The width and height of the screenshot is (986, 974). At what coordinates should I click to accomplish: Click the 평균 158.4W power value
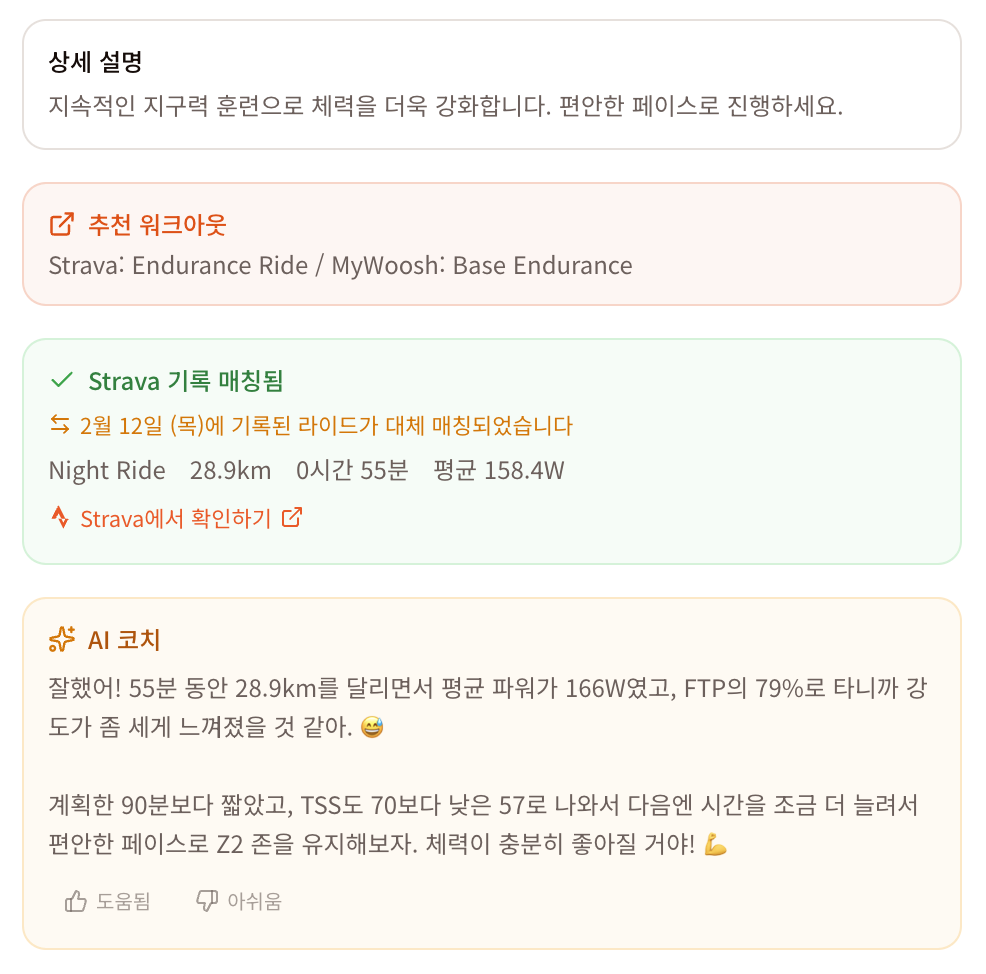499,470
